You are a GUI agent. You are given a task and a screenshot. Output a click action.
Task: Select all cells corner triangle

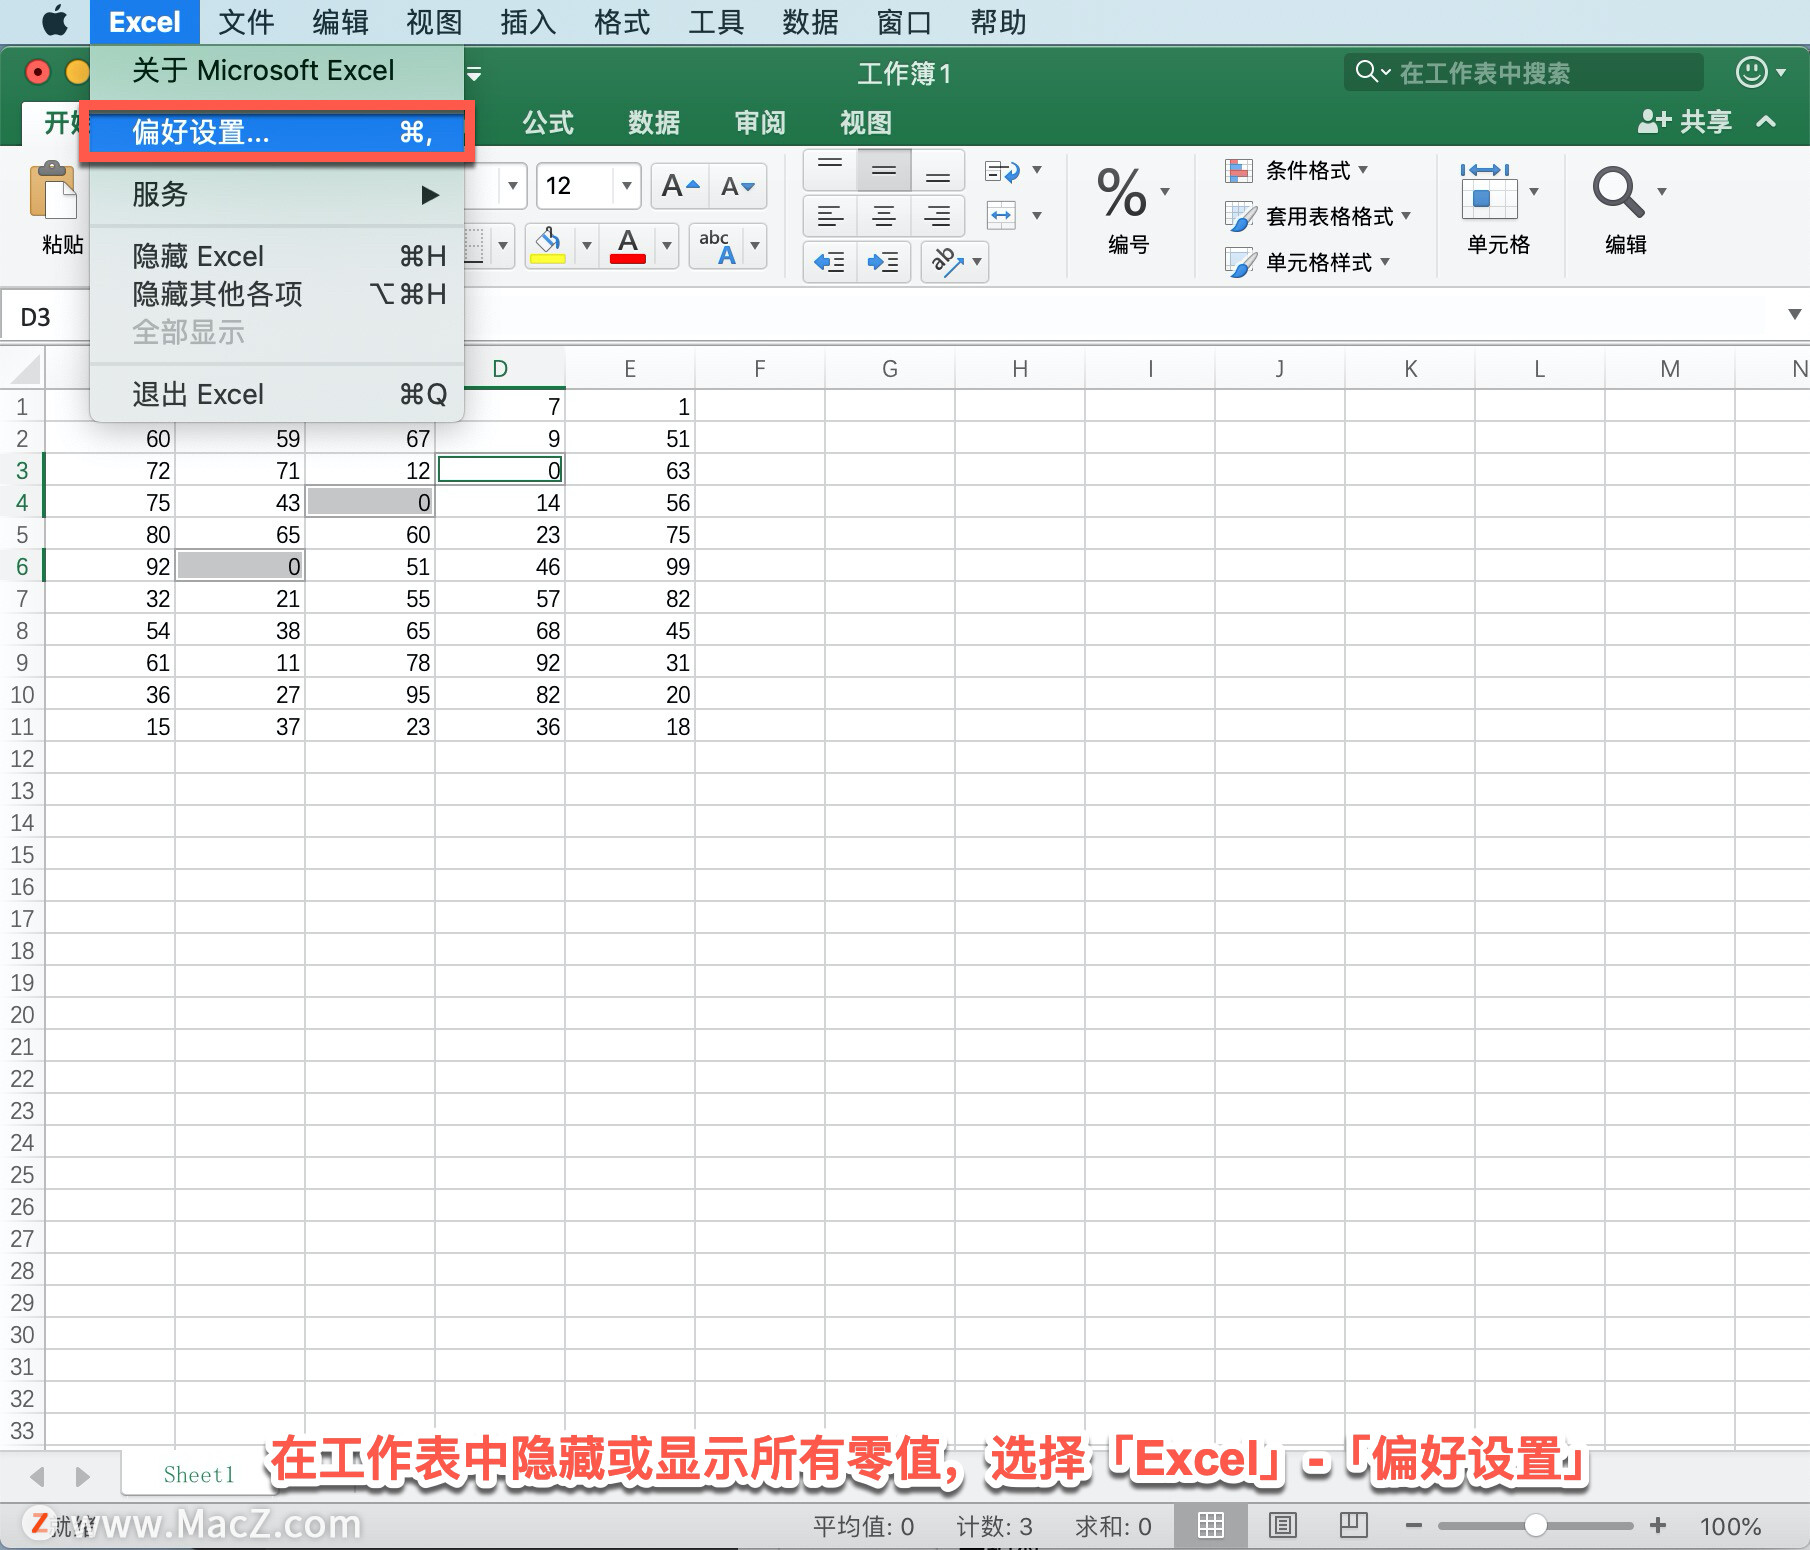[x=24, y=369]
